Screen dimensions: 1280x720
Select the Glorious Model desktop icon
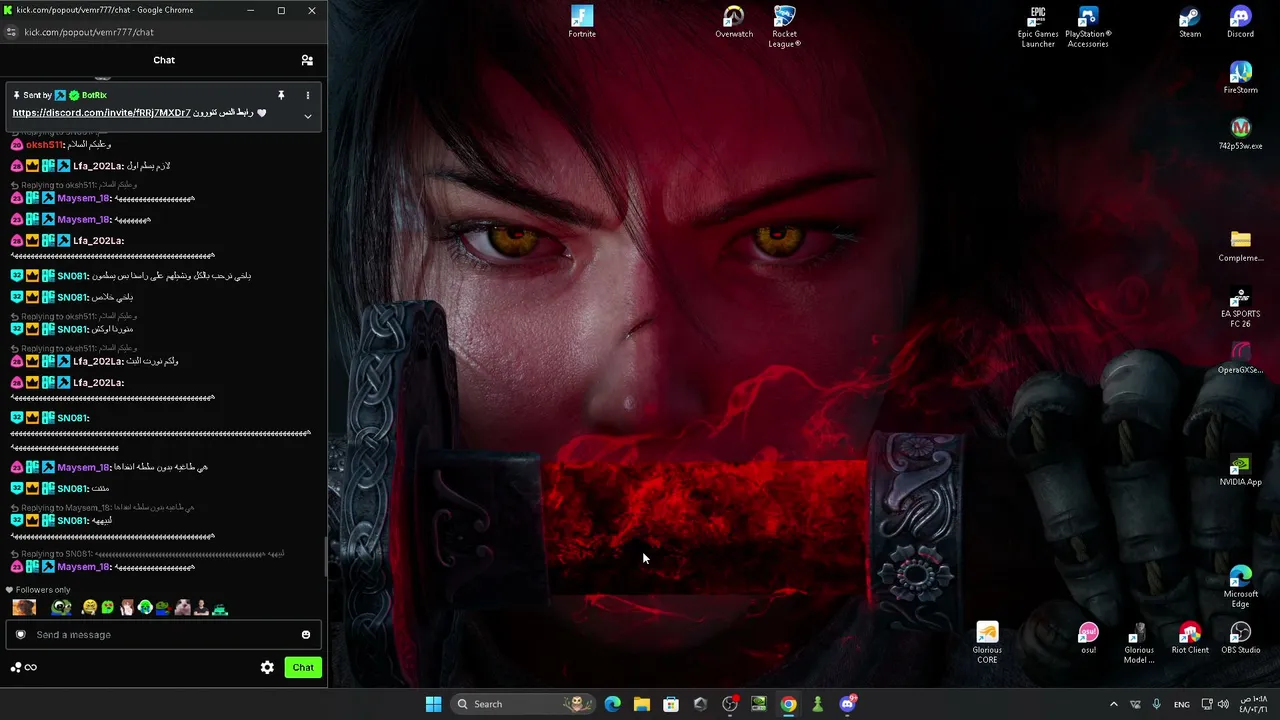(x=1139, y=643)
